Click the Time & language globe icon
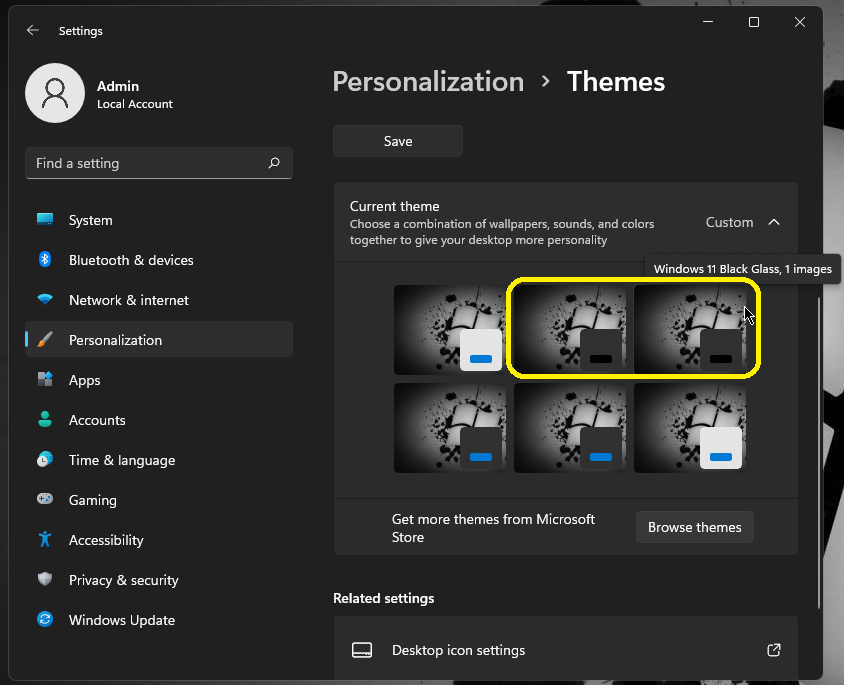Screen dimensions: 844x685 click(45, 460)
